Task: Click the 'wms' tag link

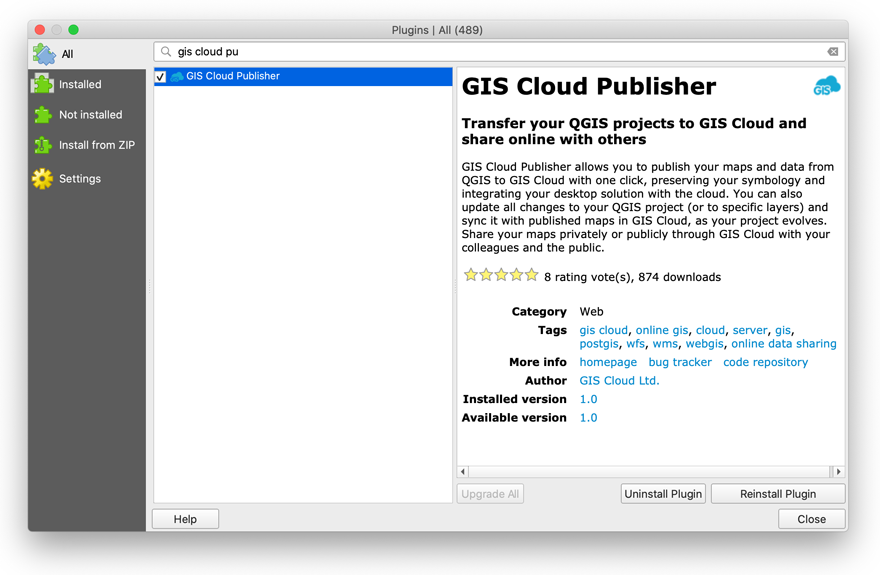Action: point(665,344)
